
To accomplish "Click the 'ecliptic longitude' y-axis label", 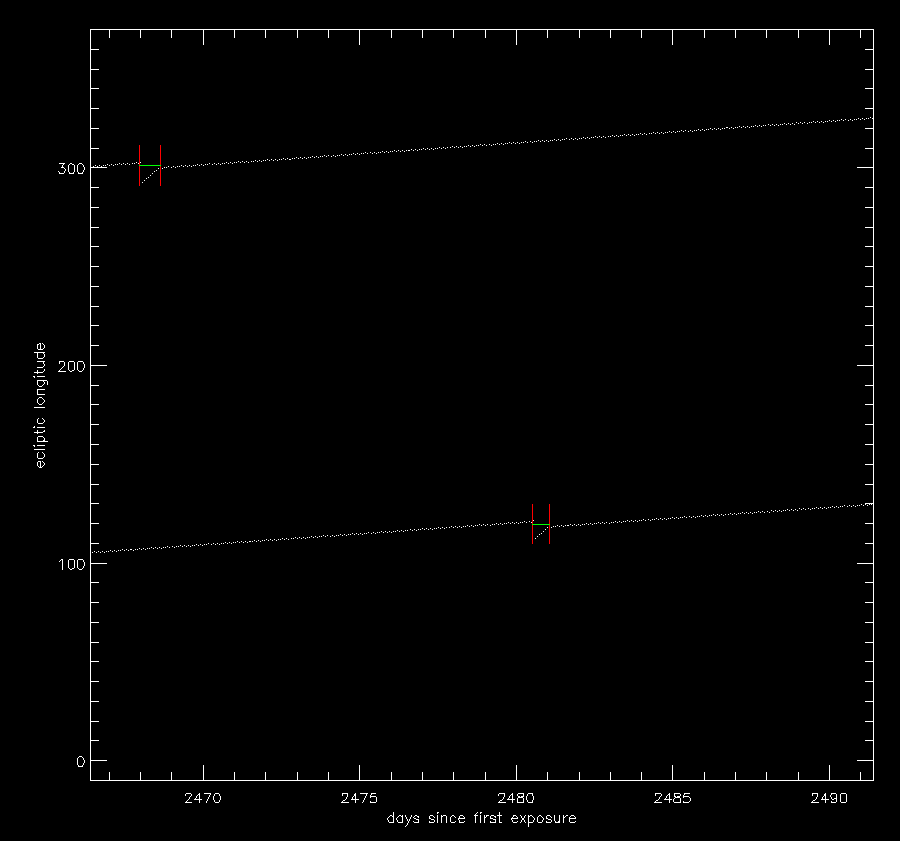I will click(x=40, y=405).
